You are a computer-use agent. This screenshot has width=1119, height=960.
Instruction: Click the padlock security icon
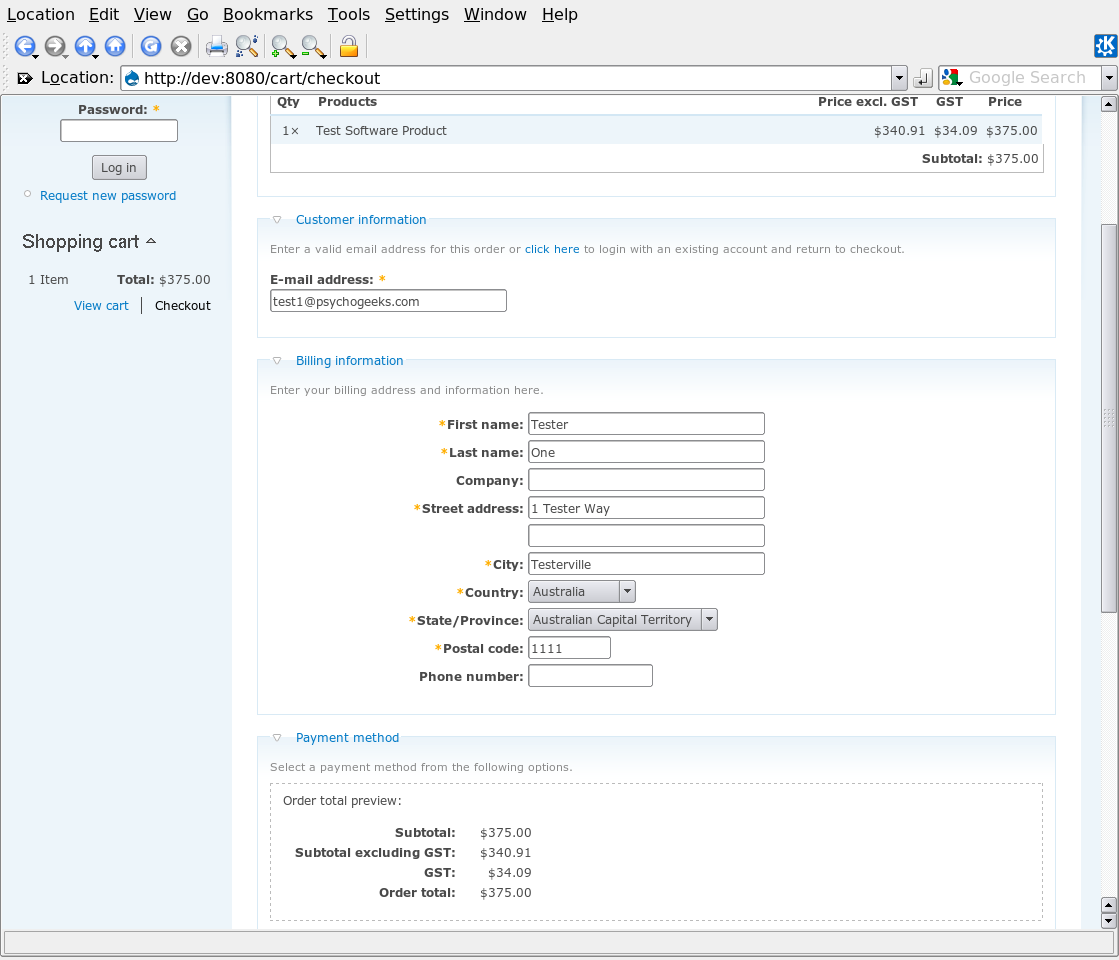tap(348, 46)
